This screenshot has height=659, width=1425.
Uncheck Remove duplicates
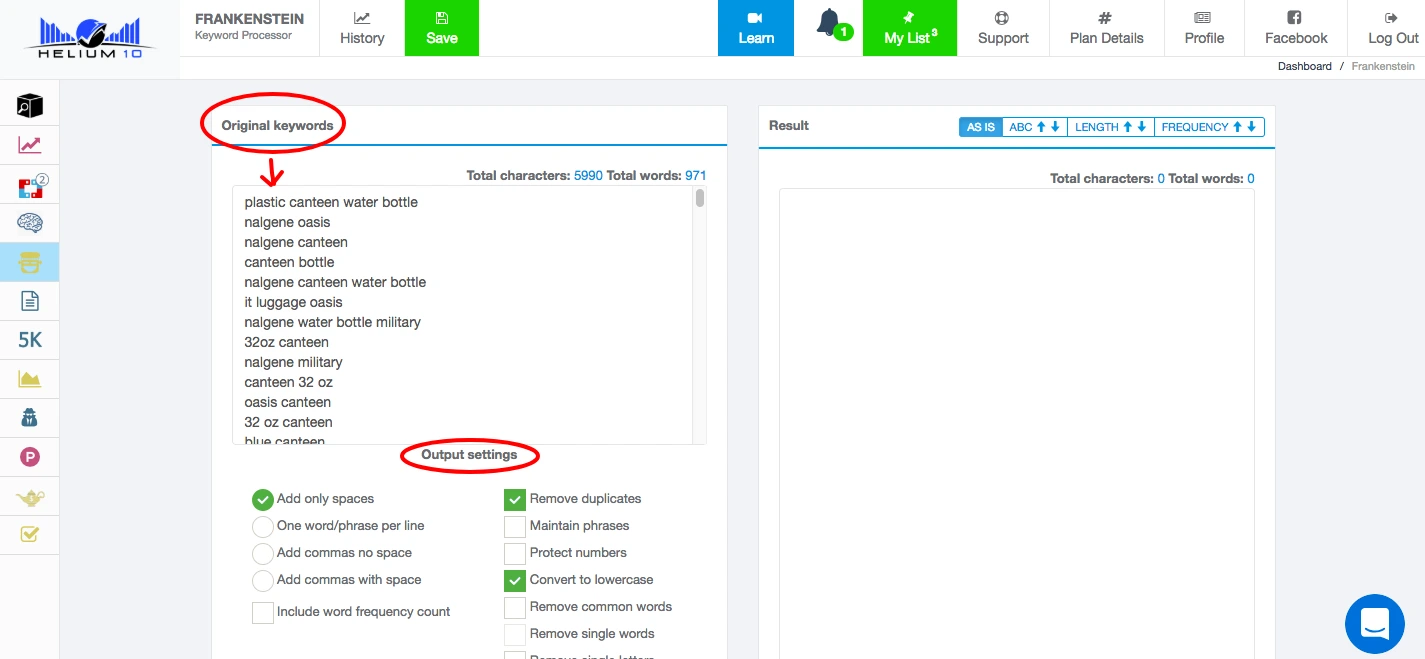(x=515, y=499)
